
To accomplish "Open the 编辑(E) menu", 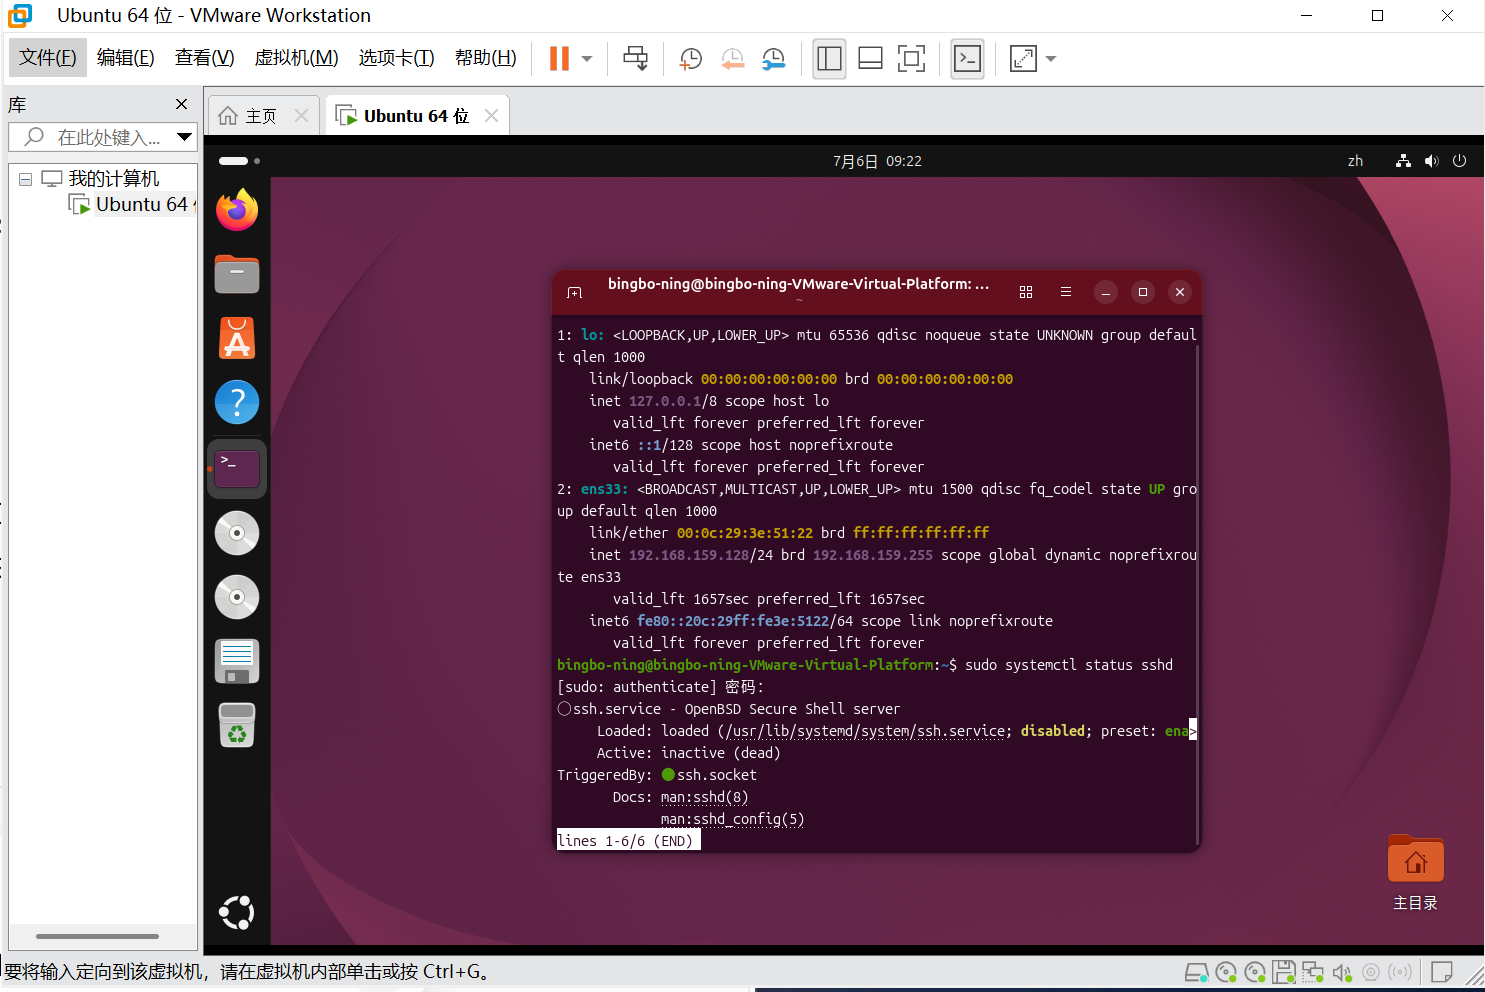I will point(126,58).
